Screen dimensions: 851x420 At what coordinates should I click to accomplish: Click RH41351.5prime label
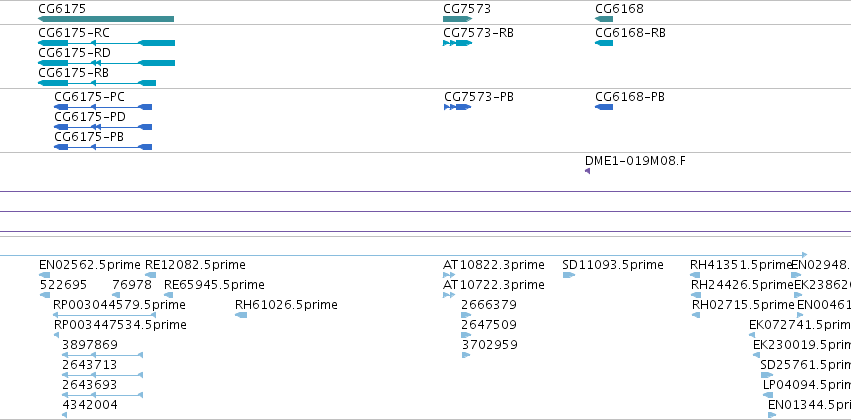[741, 265]
